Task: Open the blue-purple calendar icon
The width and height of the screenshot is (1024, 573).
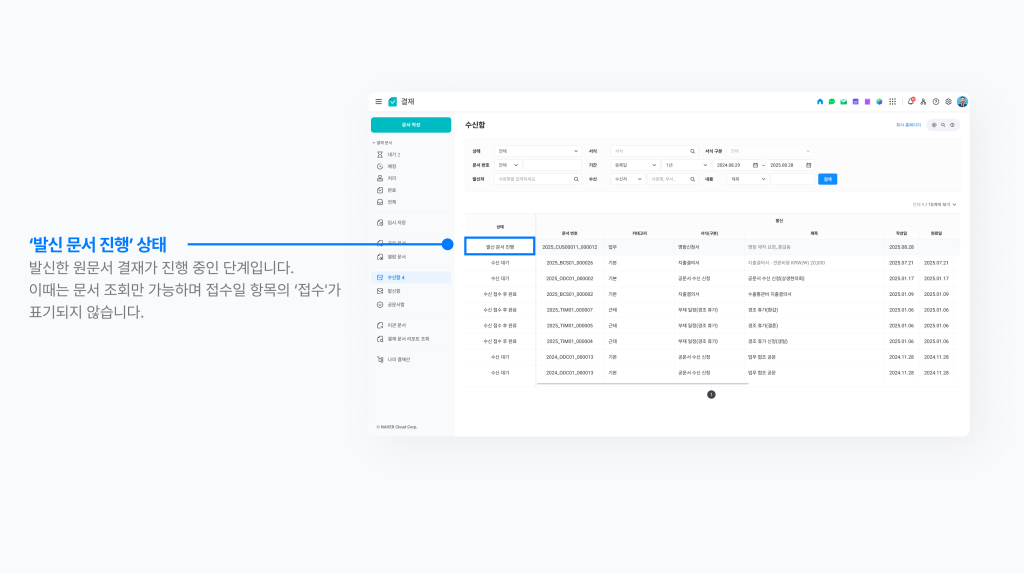Action: [x=856, y=102]
